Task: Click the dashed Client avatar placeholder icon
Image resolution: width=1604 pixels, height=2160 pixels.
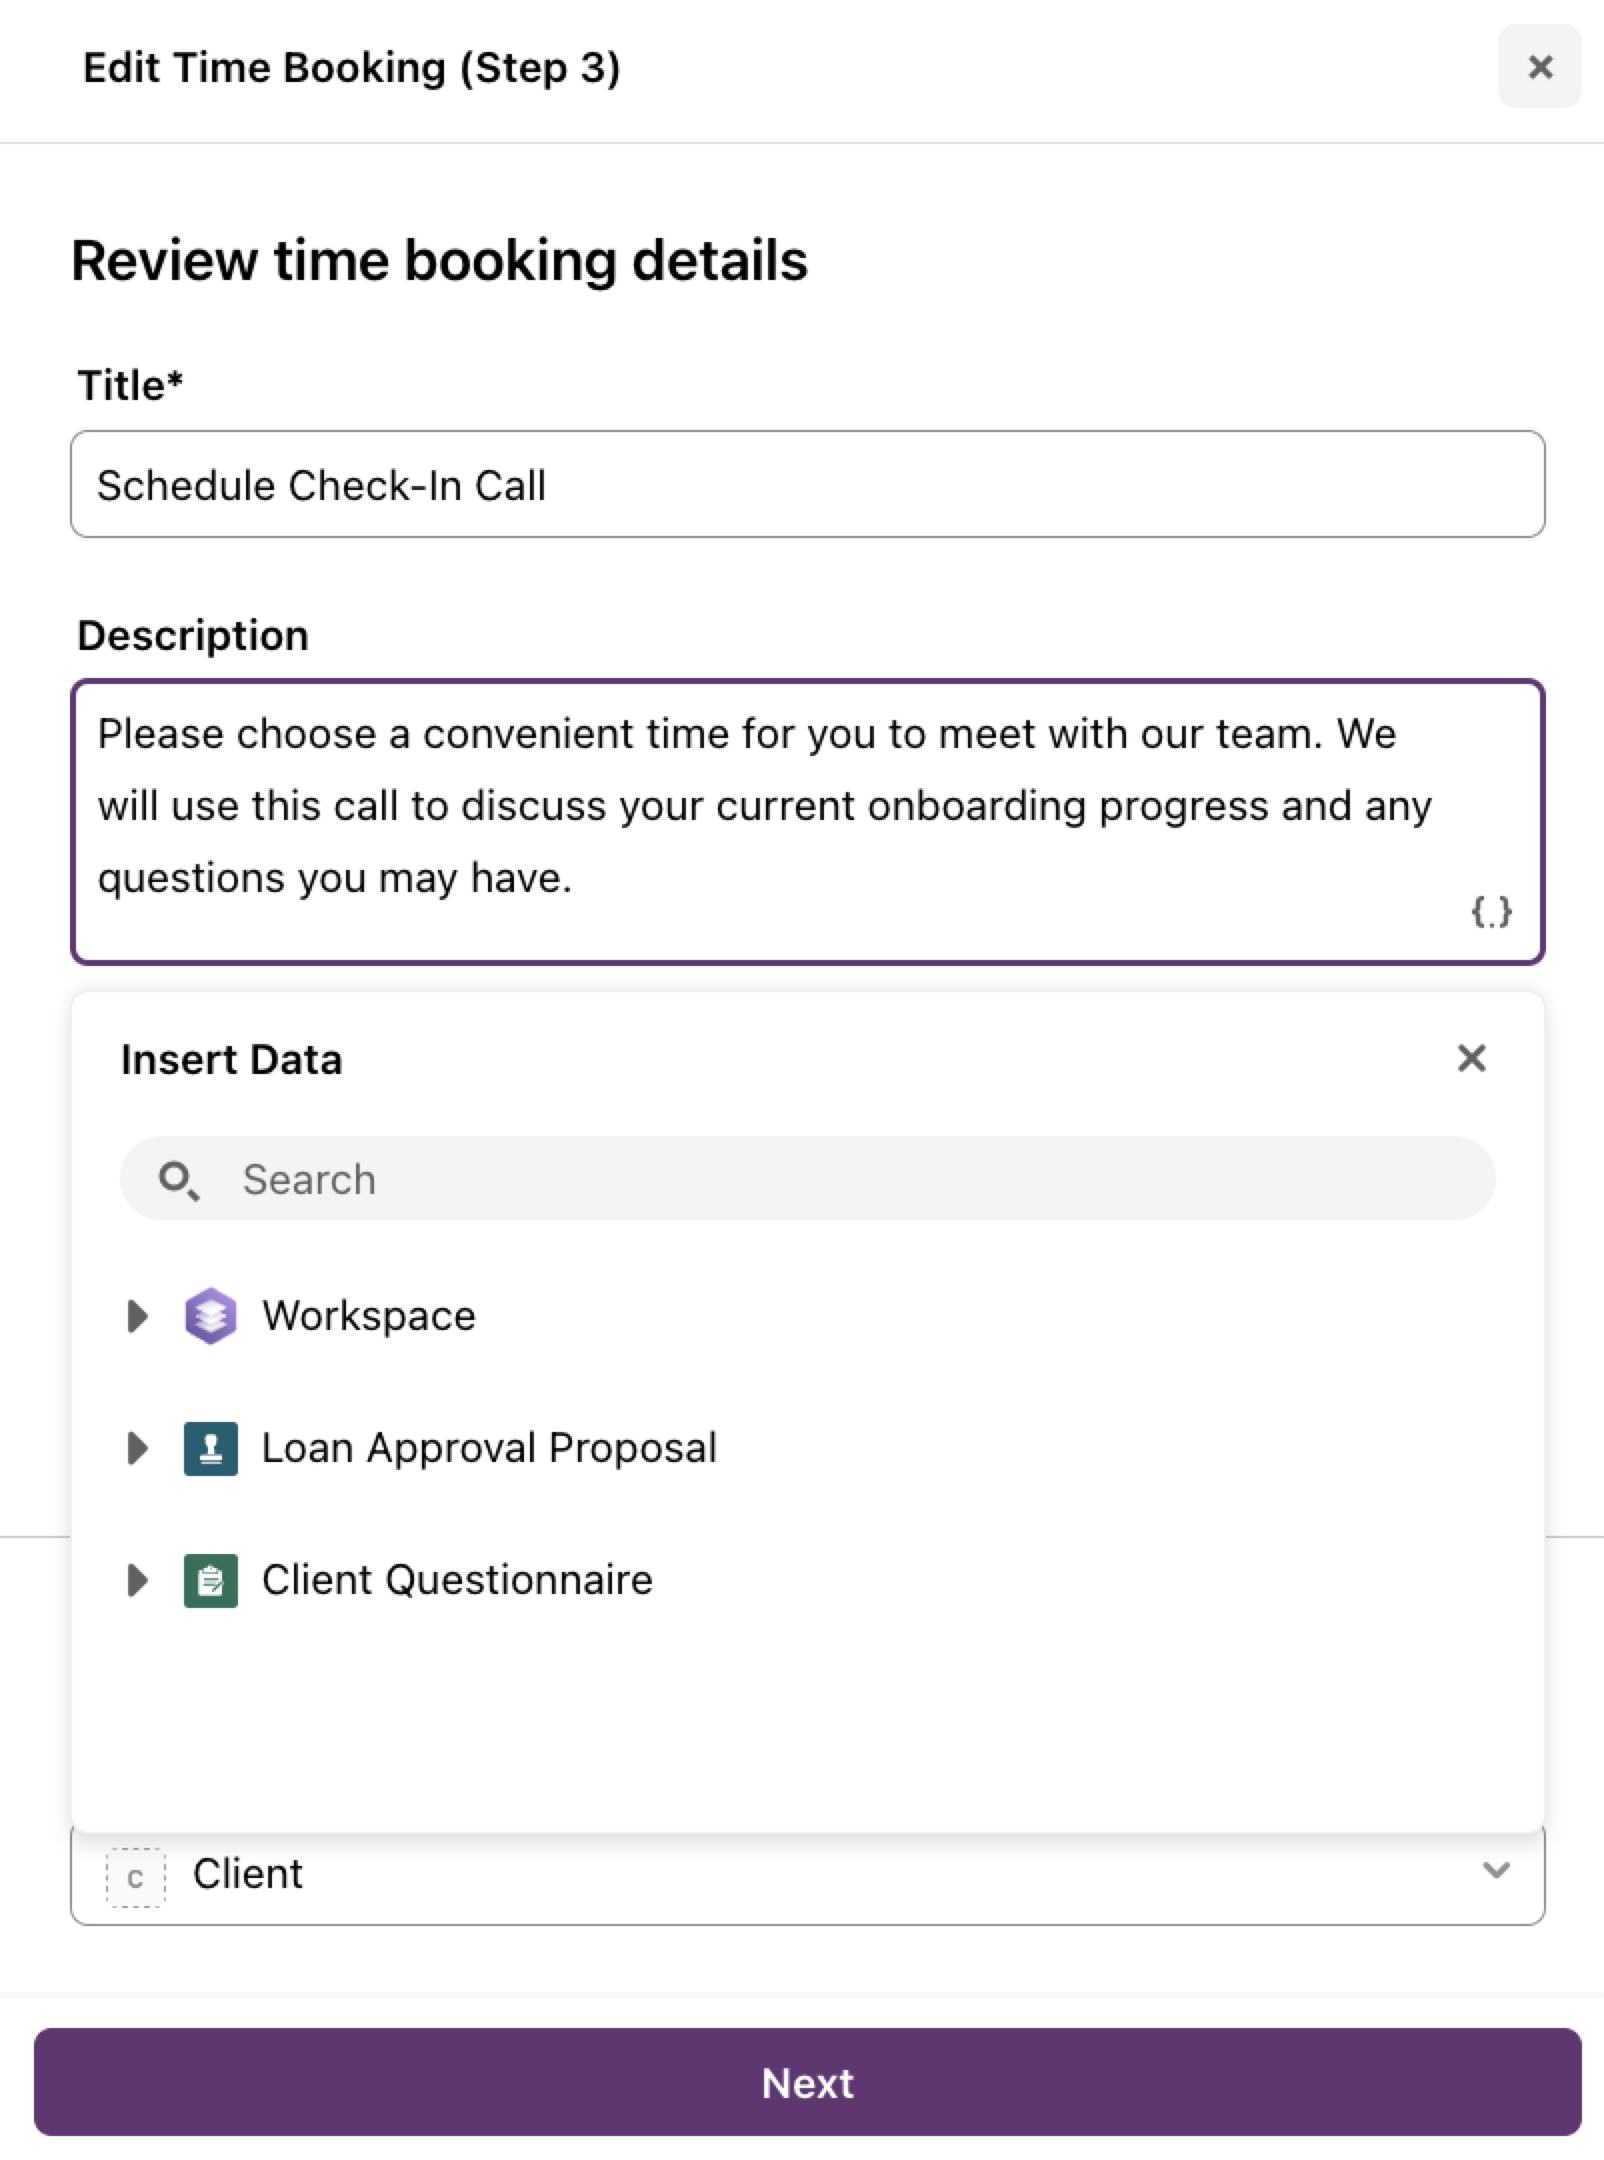Action: (135, 1877)
